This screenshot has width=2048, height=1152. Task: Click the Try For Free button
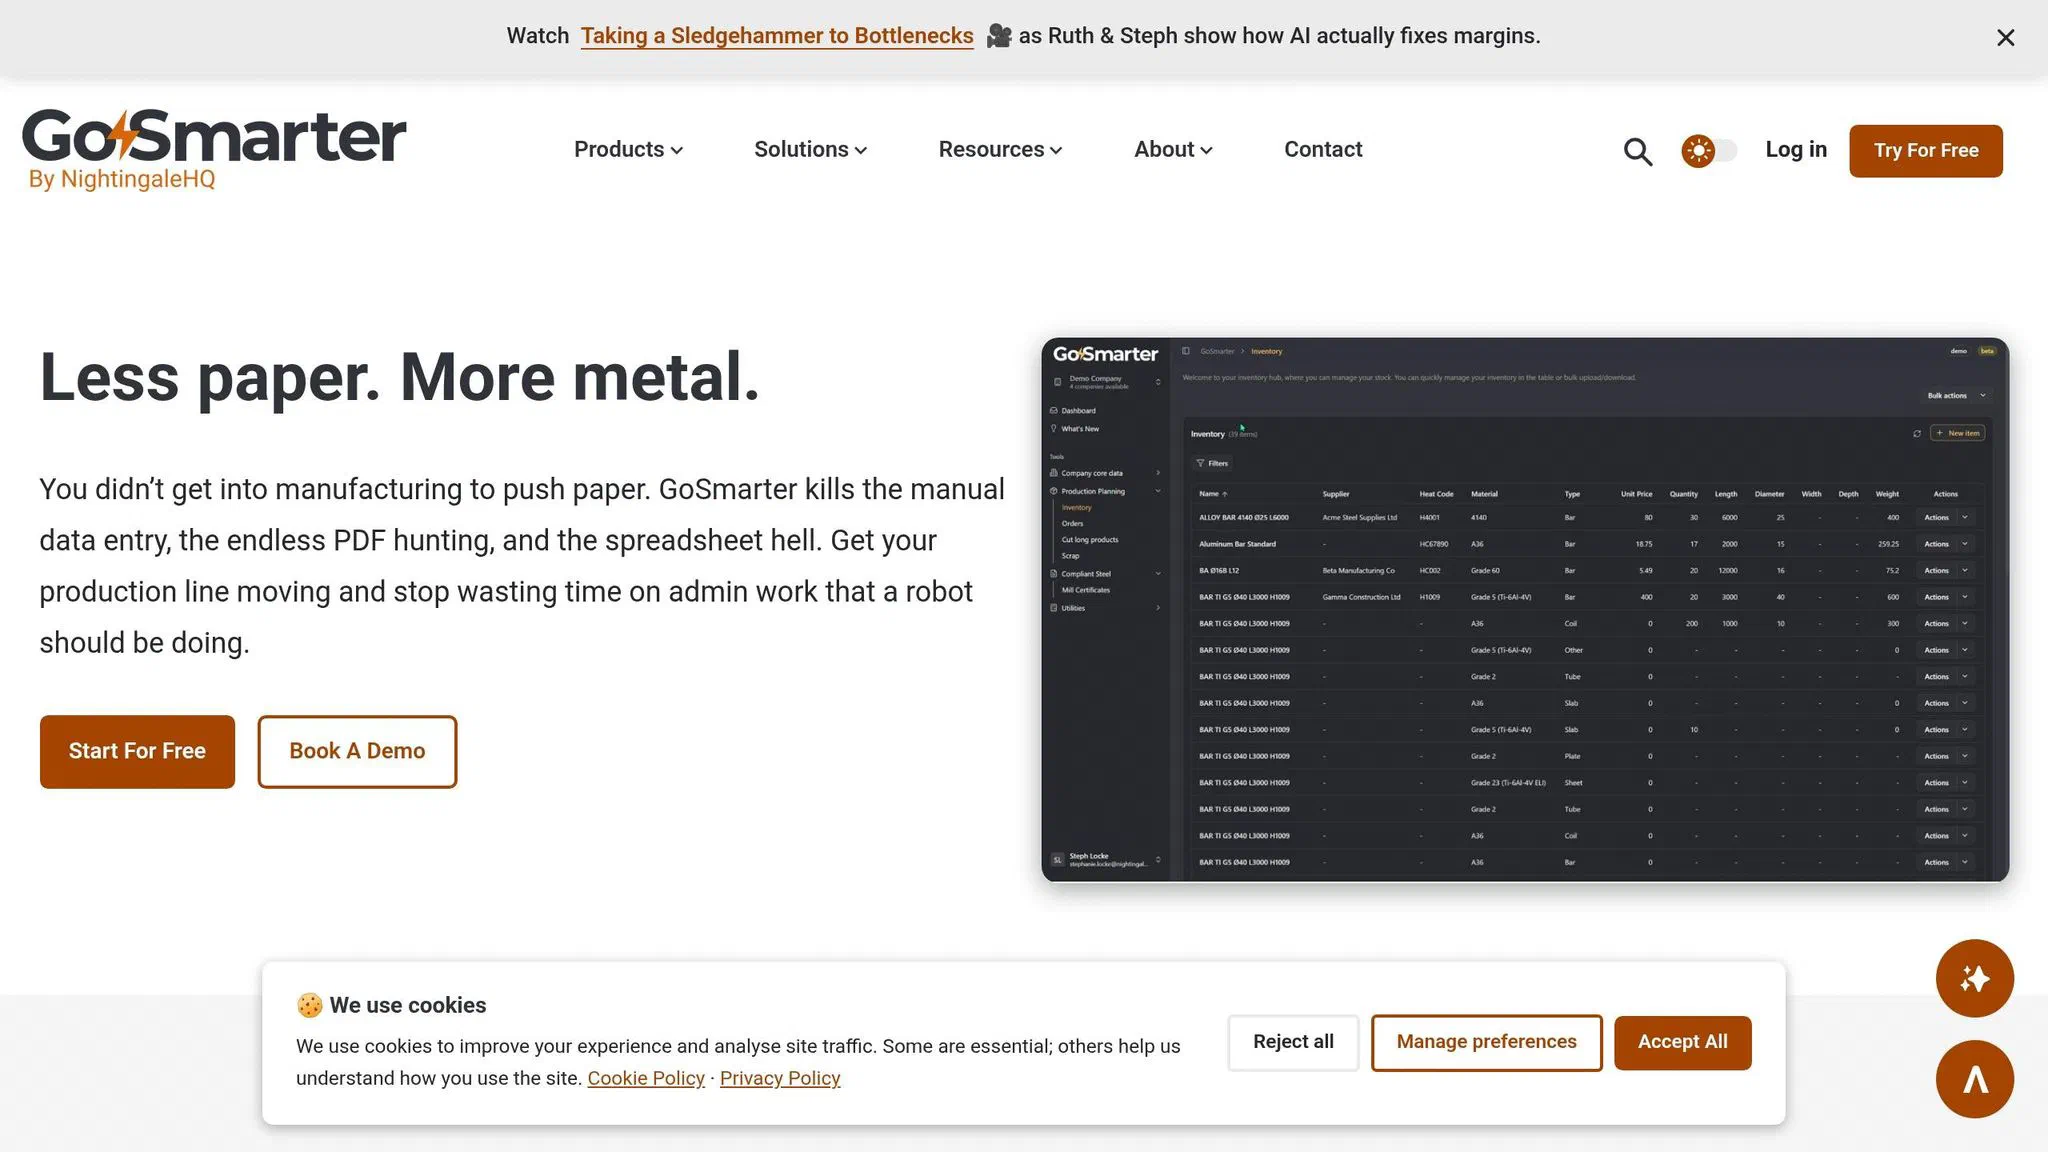[x=1926, y=151]
